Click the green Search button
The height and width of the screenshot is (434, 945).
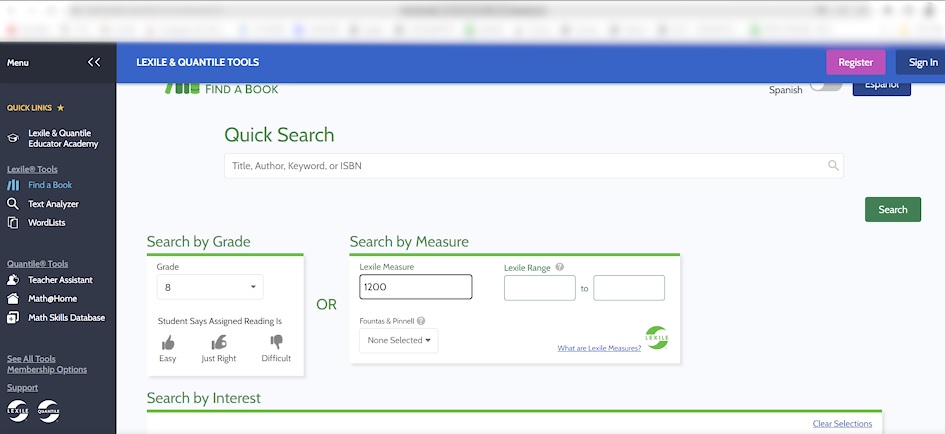(893, 209)
